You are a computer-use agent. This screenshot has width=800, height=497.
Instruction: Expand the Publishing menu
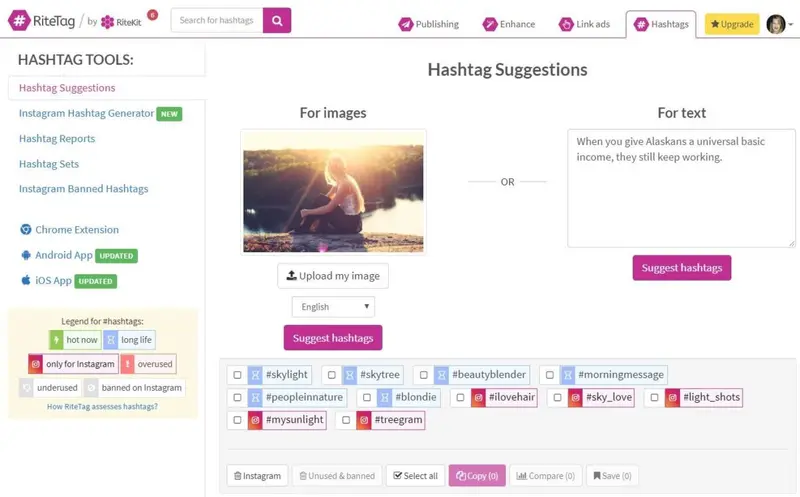(428, 24)
